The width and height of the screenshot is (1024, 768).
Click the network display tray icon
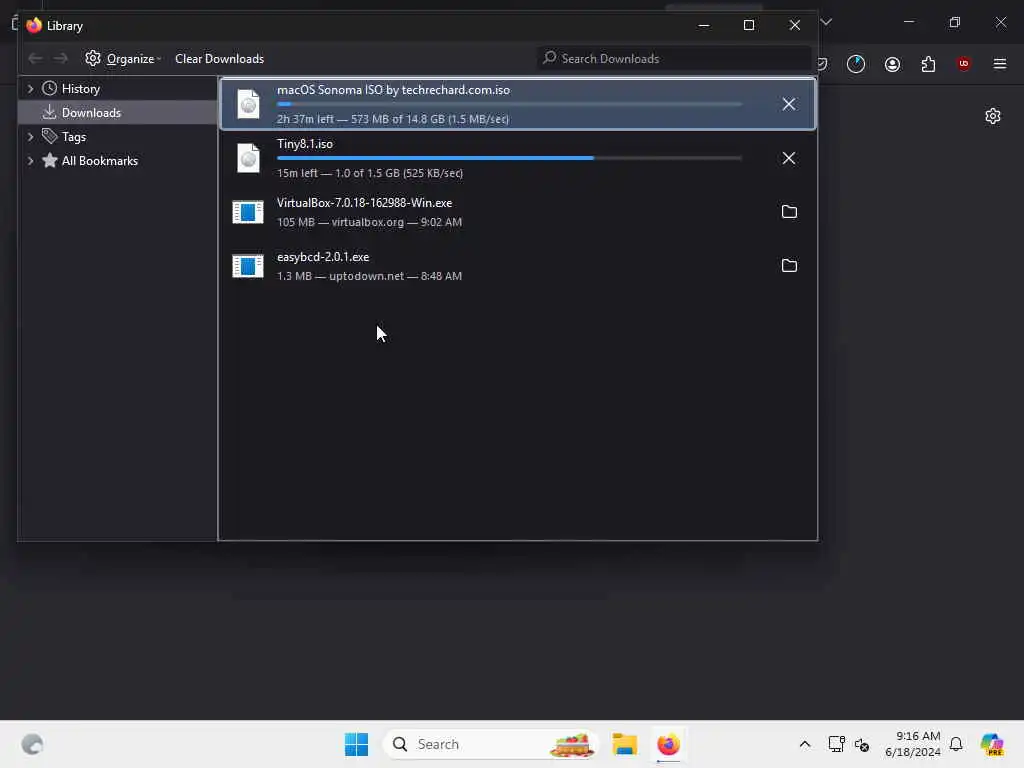coord(837,744)
